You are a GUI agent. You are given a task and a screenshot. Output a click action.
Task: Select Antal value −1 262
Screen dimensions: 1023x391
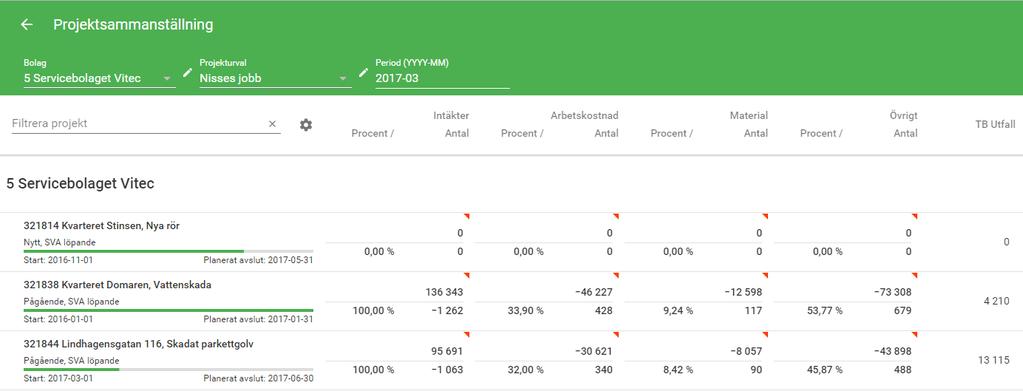(x=447, y=311)
